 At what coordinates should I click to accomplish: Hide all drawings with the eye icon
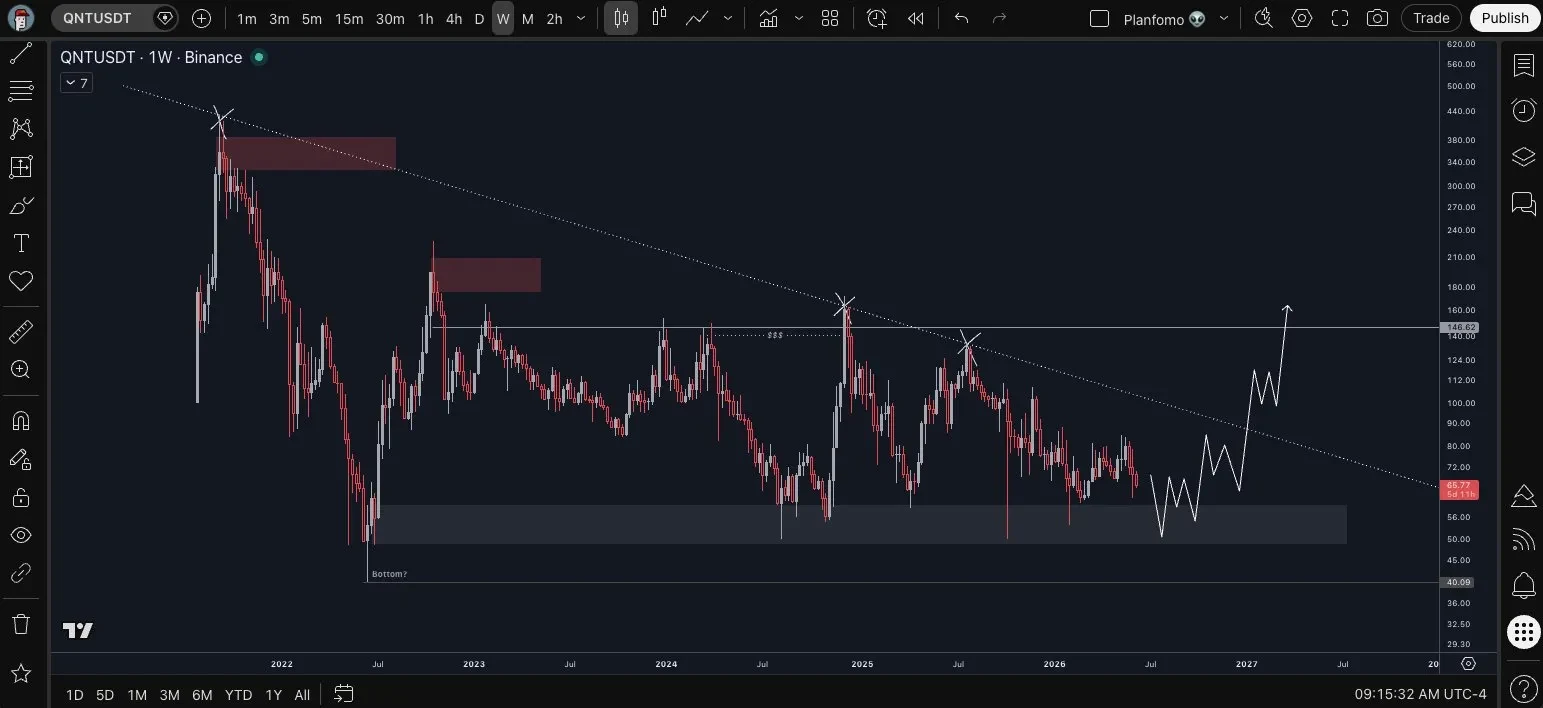click(21, 536)
